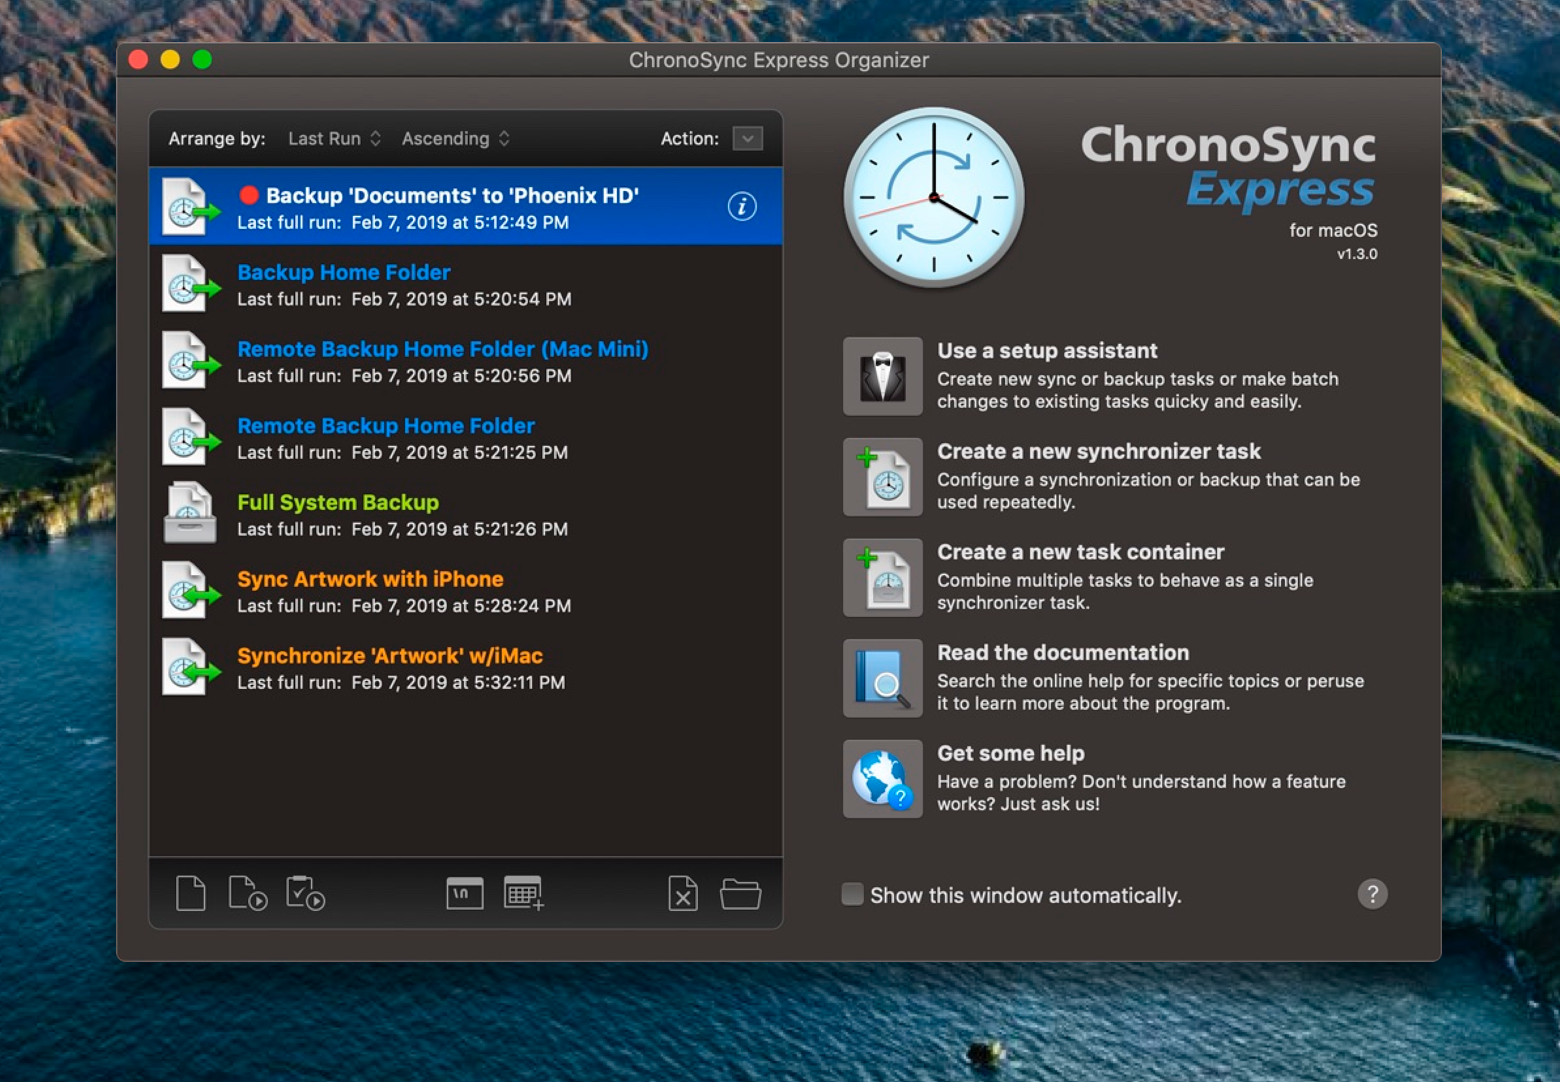Open info for Backup 'Documents' to 'Phoenix HD'
Viewport: 1560px width, 1082px height.
click(741, 206)
